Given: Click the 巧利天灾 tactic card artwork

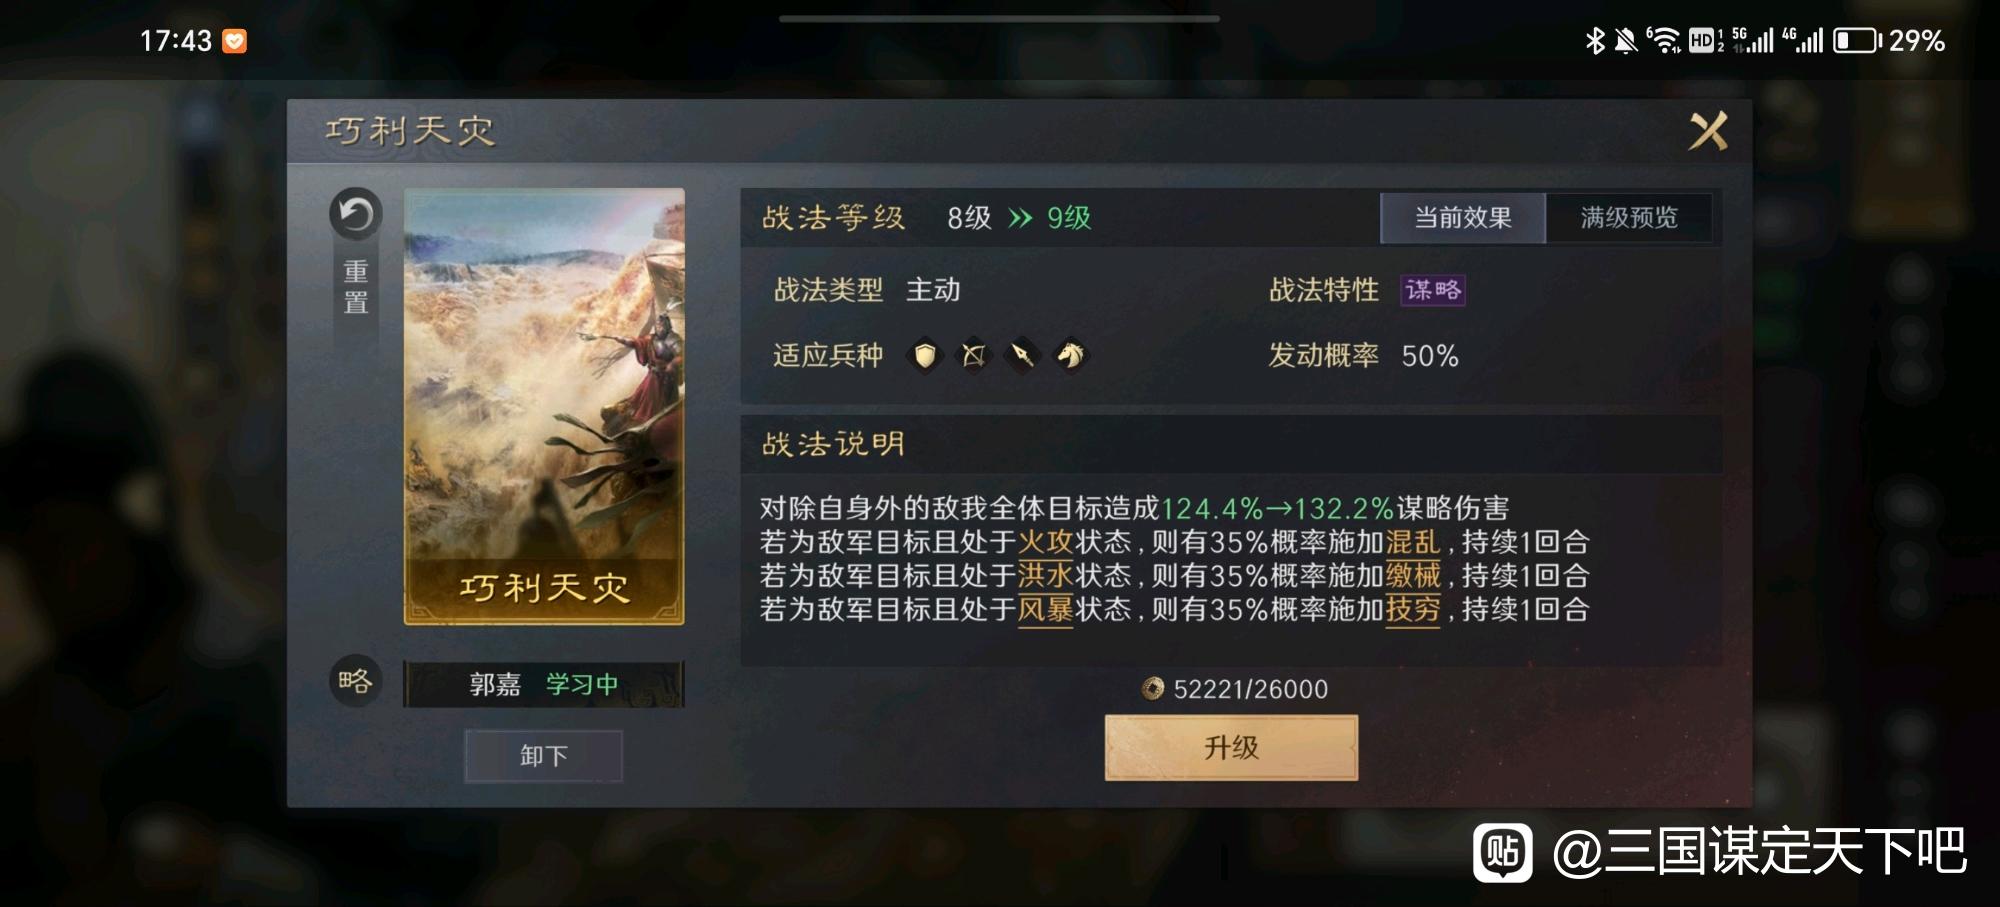Looking at the screenshot, I should click(544, 407).
